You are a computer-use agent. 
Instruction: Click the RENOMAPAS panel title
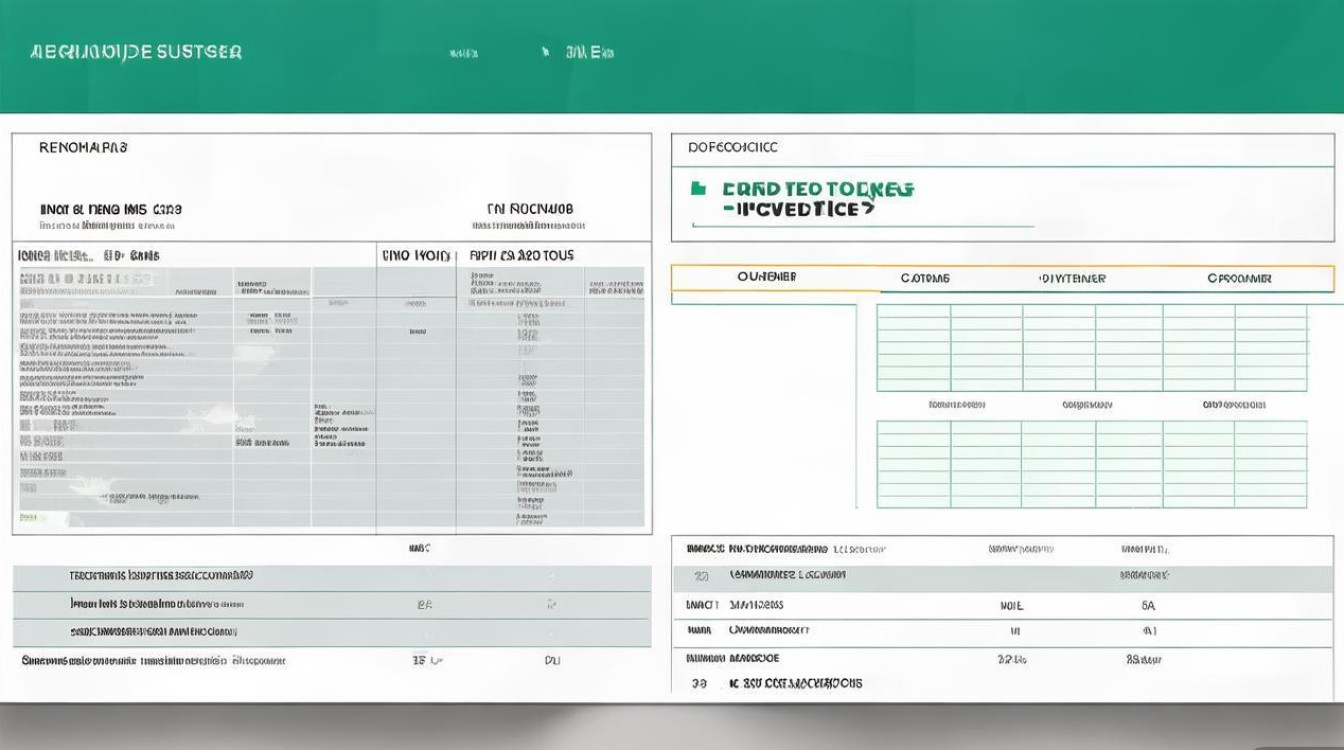pos(83,147)
